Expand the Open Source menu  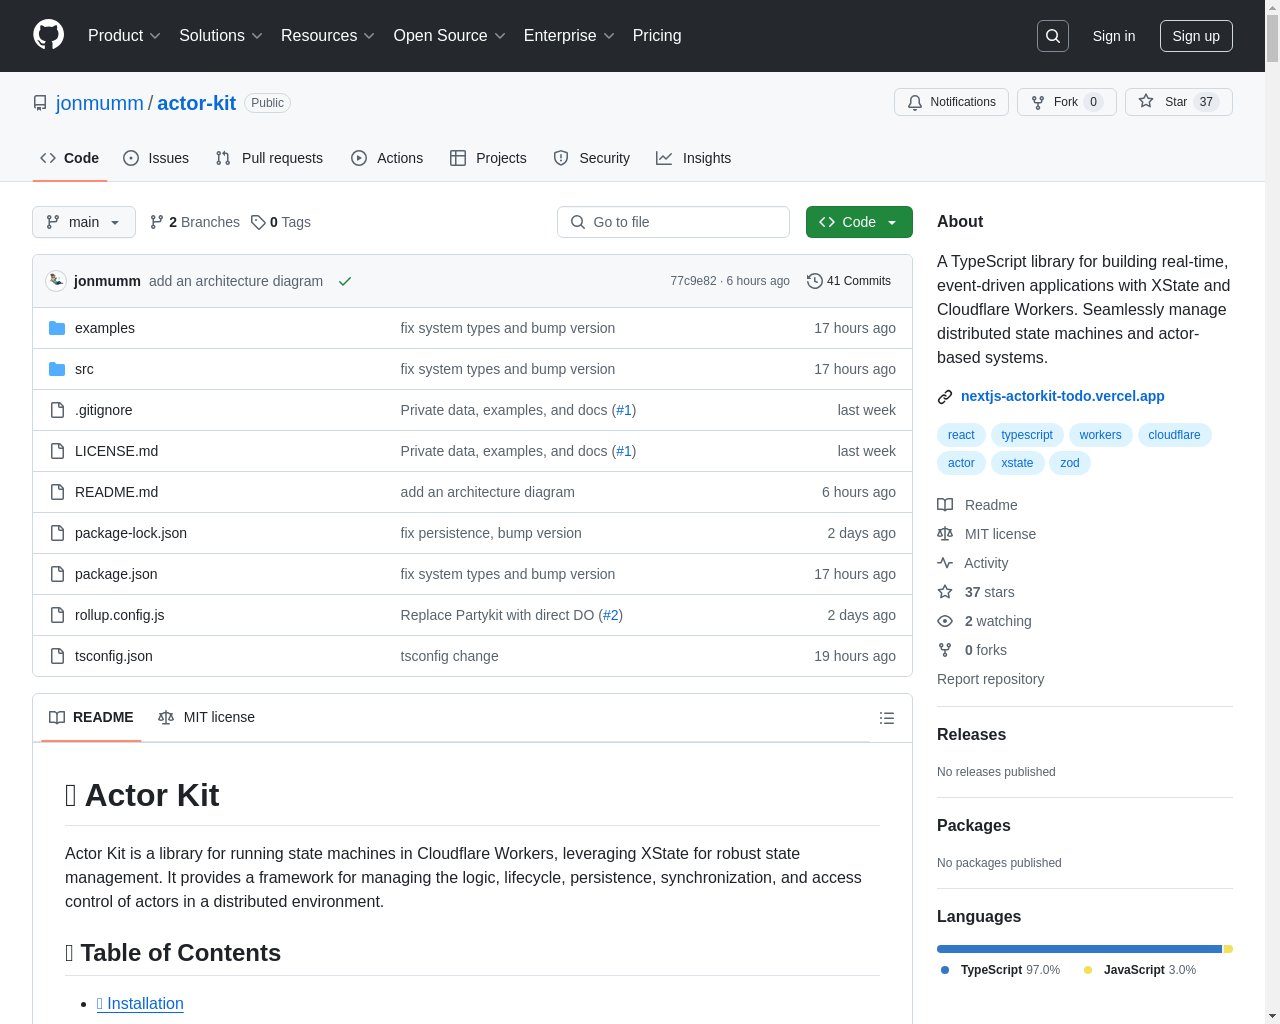click(449, 36)
